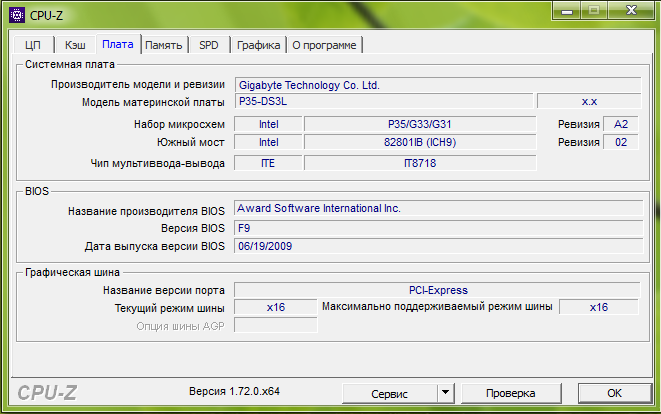Screen dimensions: 661x414
Task: Select the Плата tab
Action: coord(118,44)
